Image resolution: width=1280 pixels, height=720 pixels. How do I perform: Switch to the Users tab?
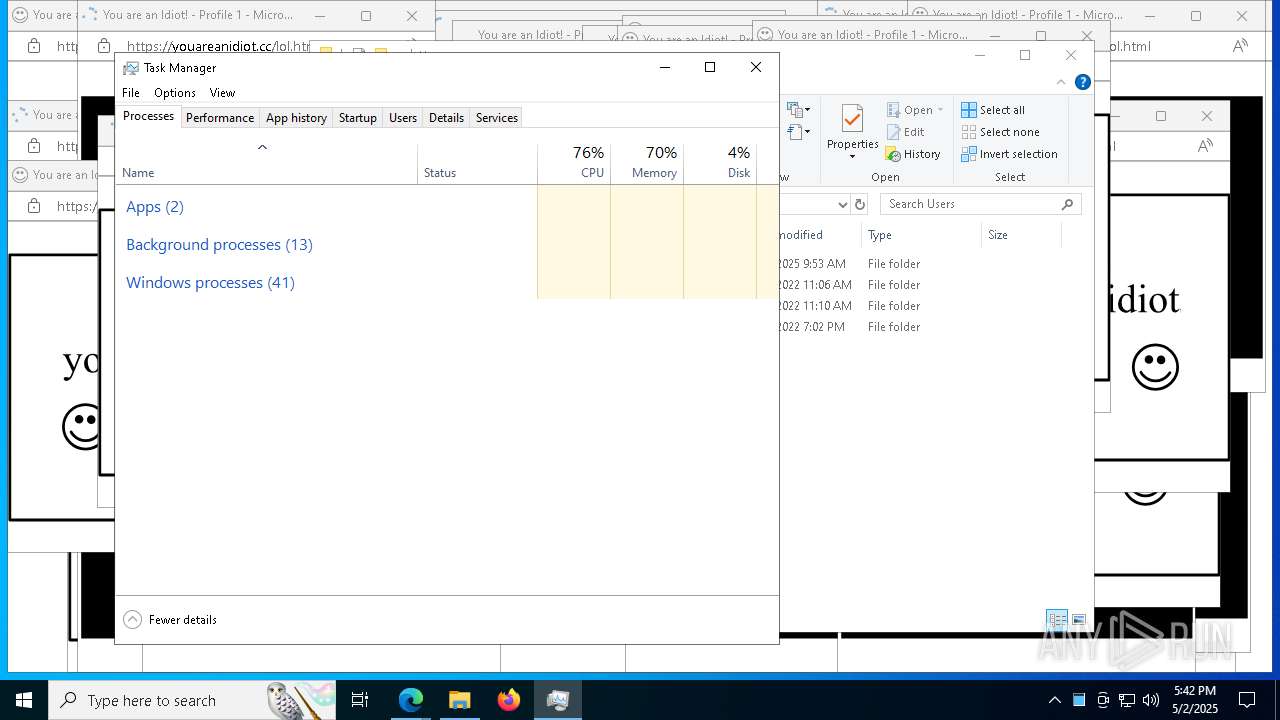tap(403, 117)
